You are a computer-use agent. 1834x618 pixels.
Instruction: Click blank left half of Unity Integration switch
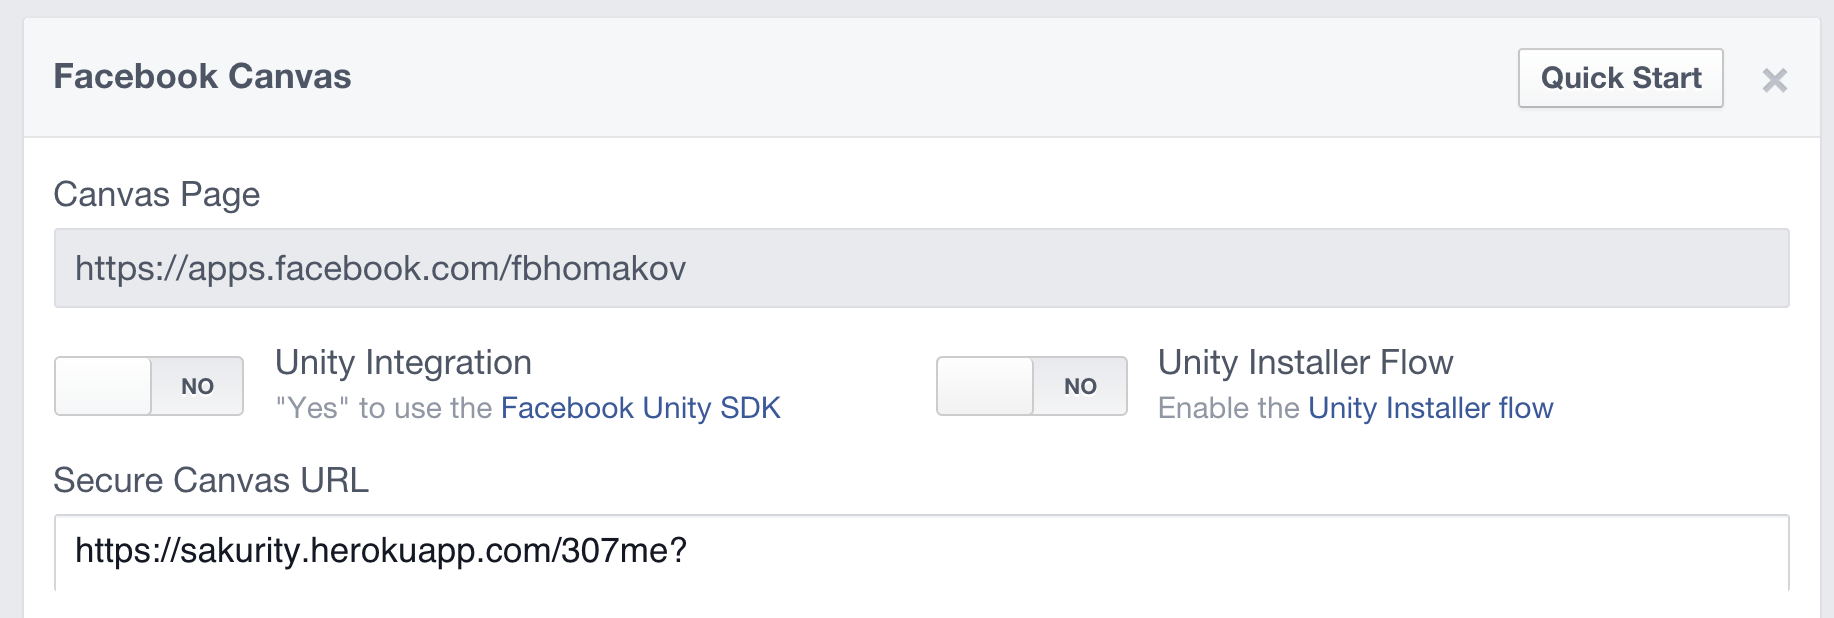[x=103, y=386]
